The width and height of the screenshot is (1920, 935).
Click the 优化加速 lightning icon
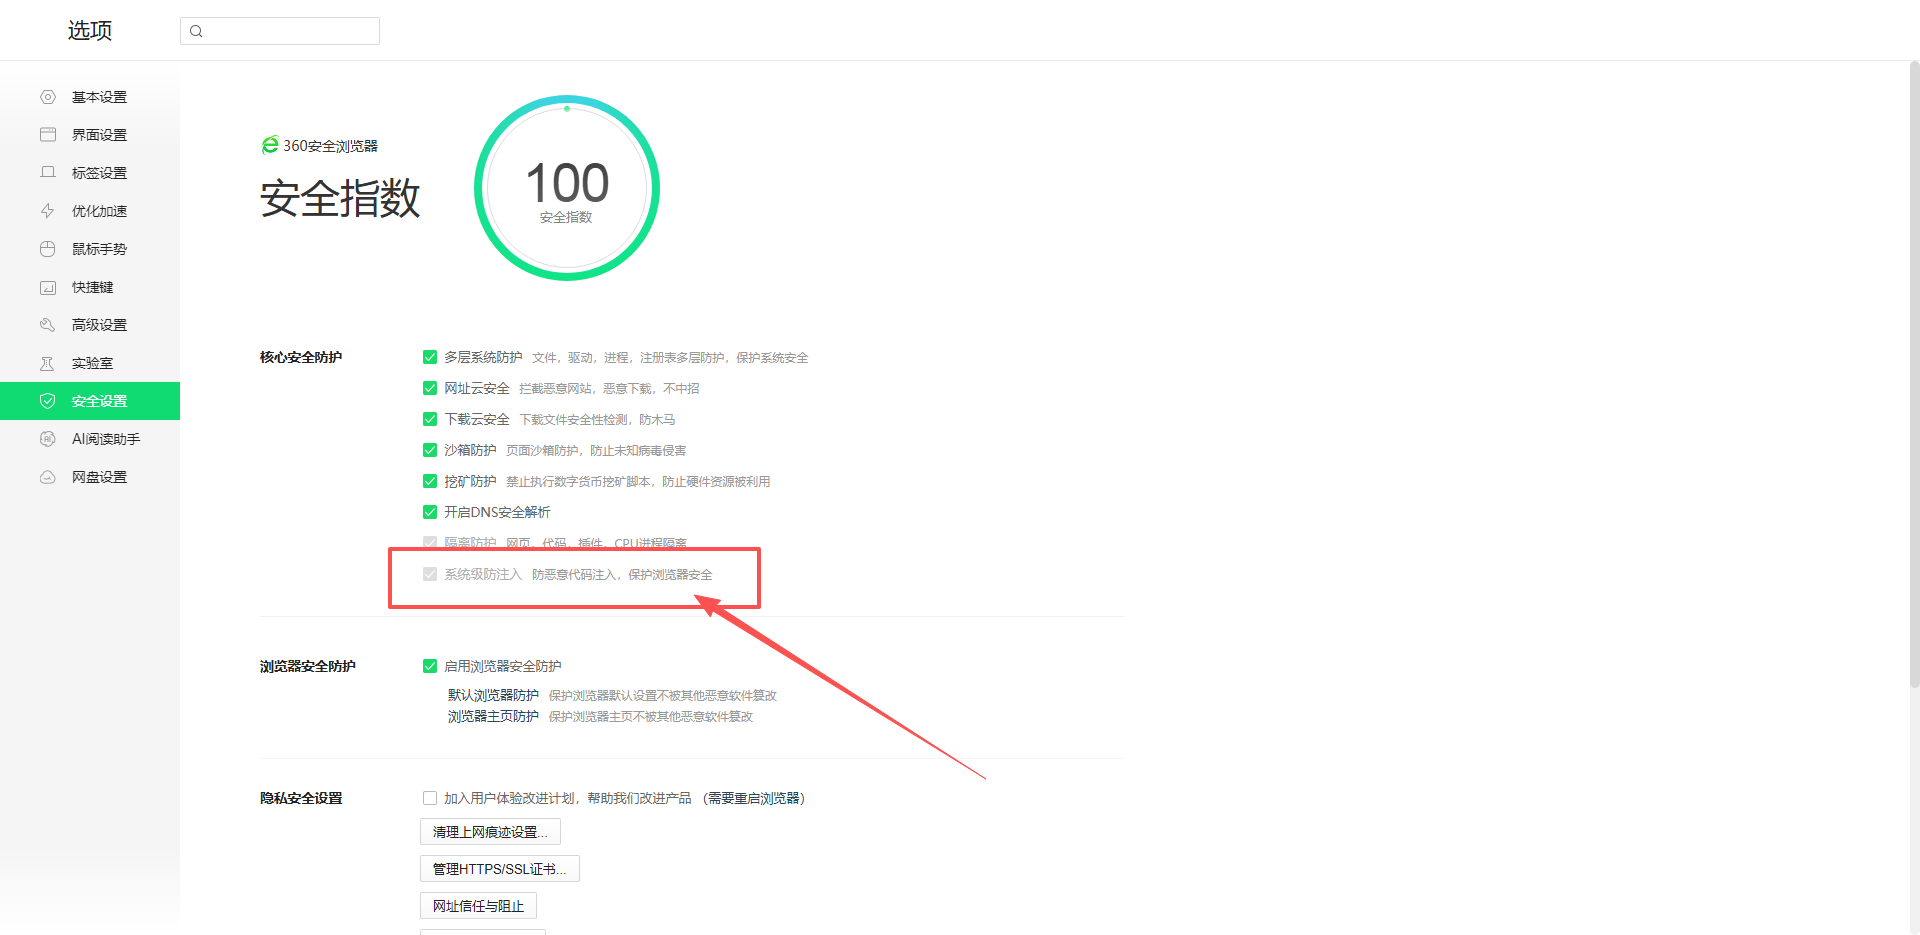[x=47, y=211]
